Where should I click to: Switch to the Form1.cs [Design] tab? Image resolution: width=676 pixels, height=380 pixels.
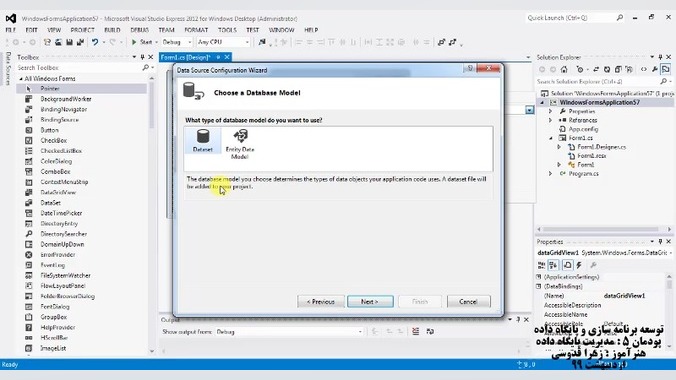[x=186, y=57]
